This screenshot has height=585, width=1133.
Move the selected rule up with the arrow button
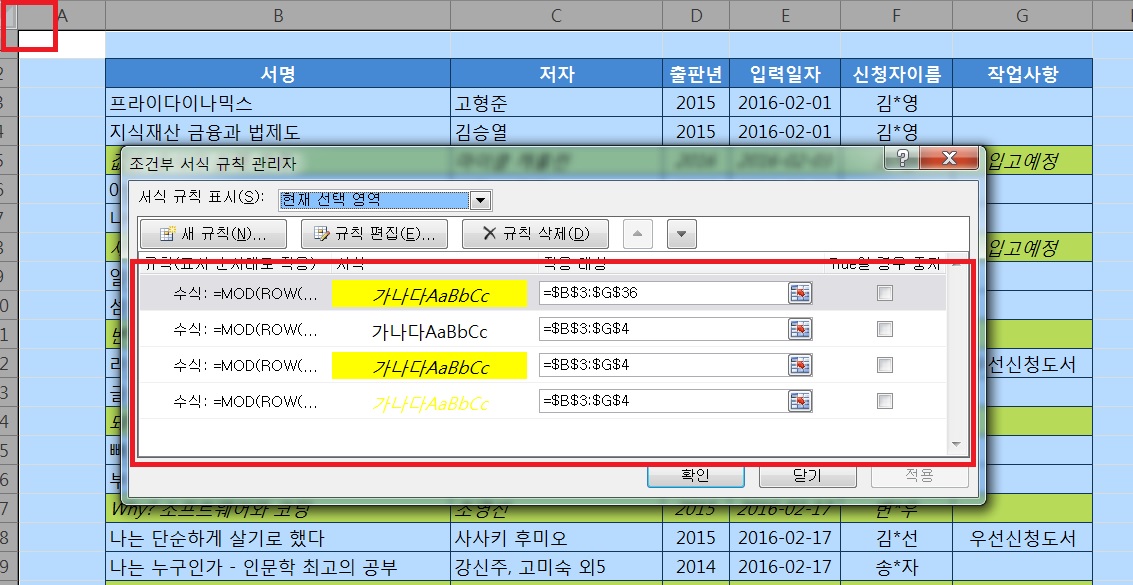tap(639, 234)
